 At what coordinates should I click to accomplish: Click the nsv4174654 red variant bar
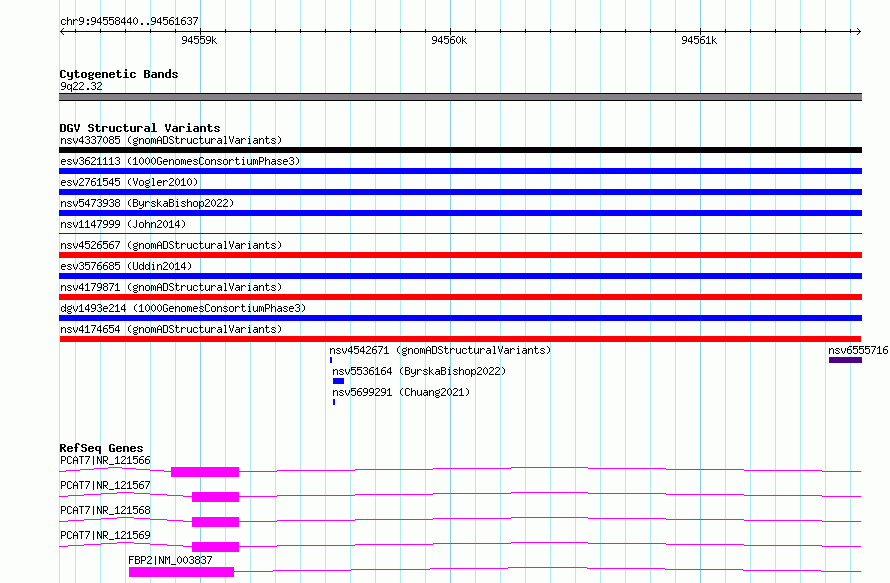coord(460,339)
